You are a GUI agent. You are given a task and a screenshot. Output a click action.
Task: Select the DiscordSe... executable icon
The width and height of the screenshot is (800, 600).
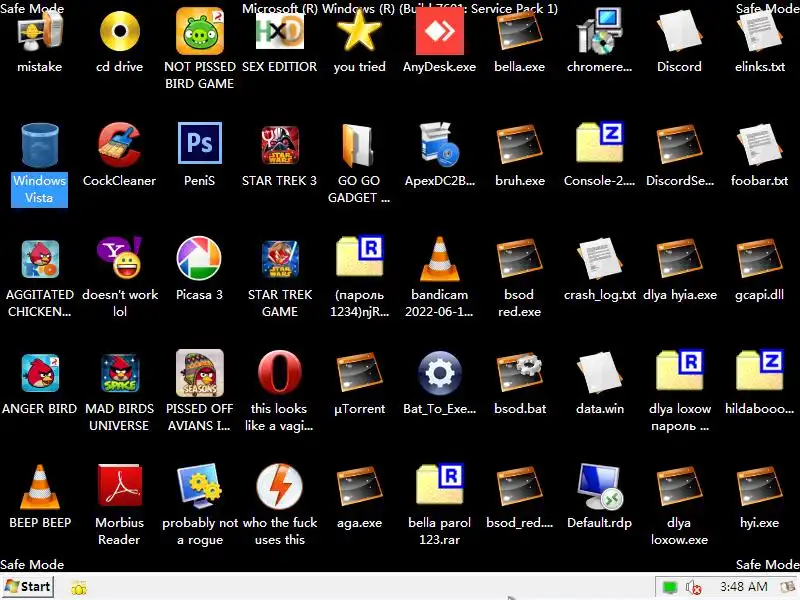679,145
